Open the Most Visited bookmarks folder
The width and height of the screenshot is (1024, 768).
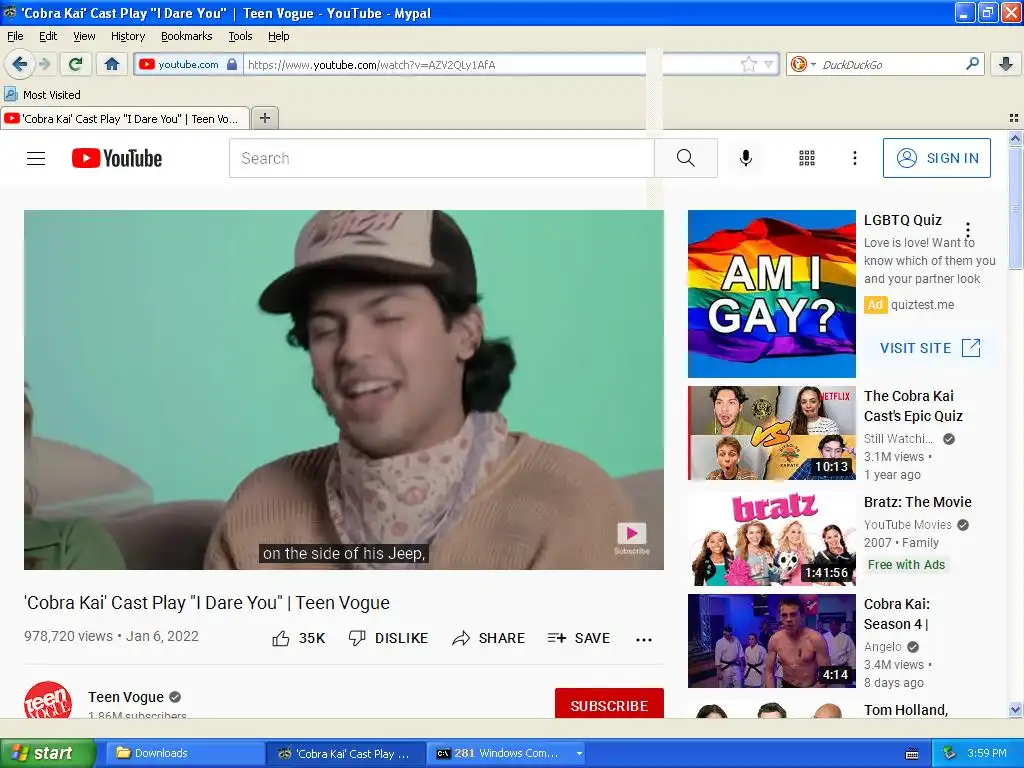tap(42, 95)
